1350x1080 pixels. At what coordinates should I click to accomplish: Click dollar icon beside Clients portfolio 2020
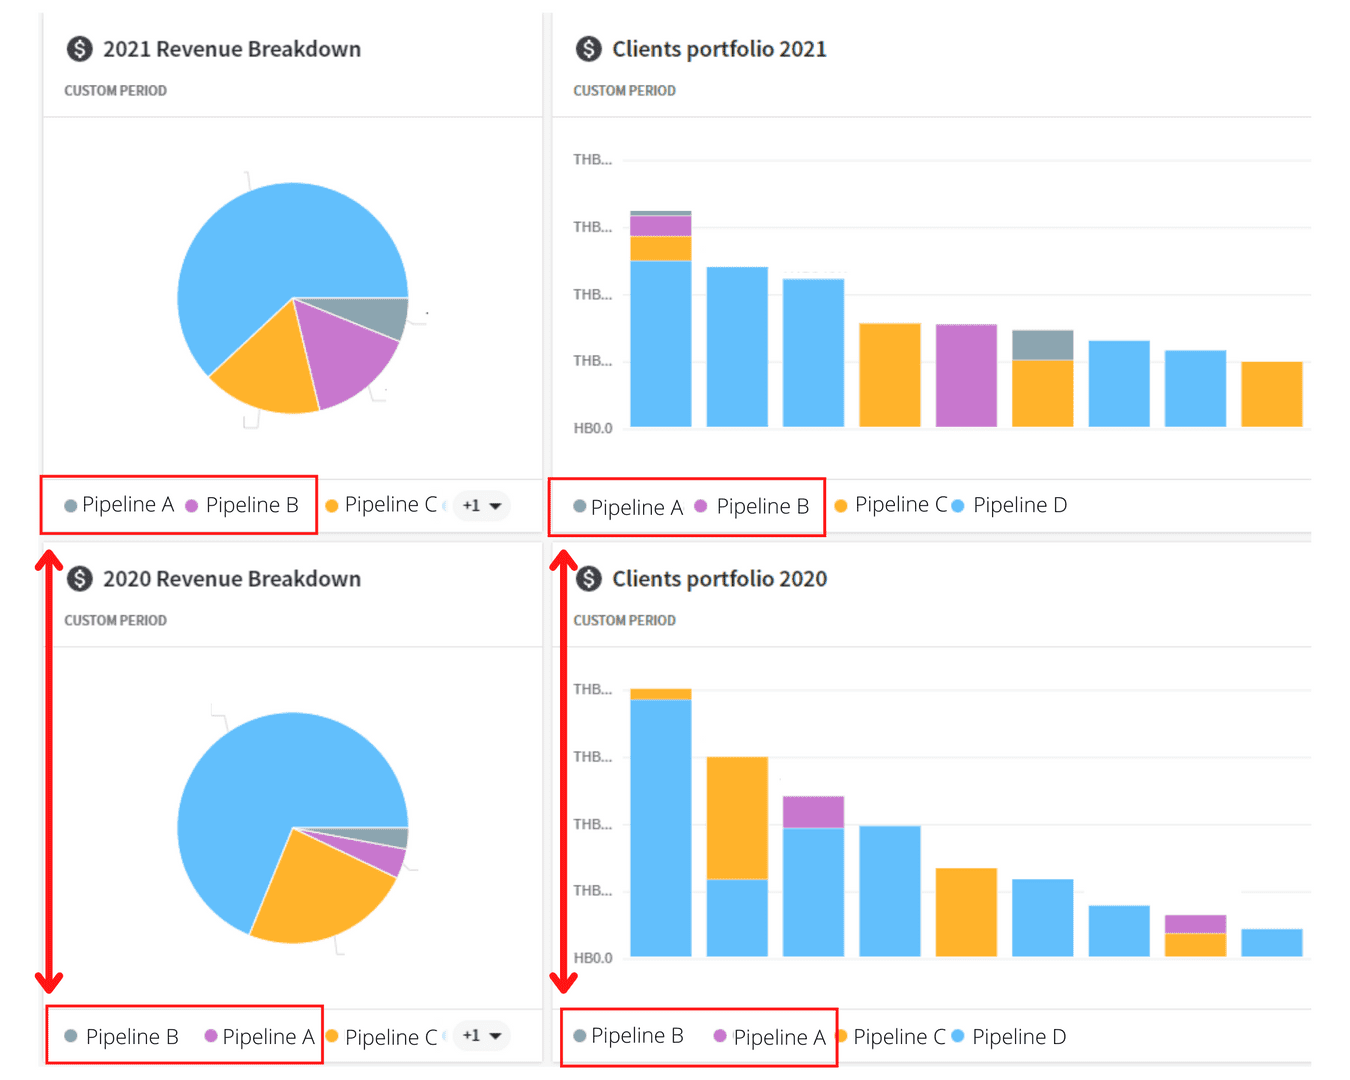(589, 579)
